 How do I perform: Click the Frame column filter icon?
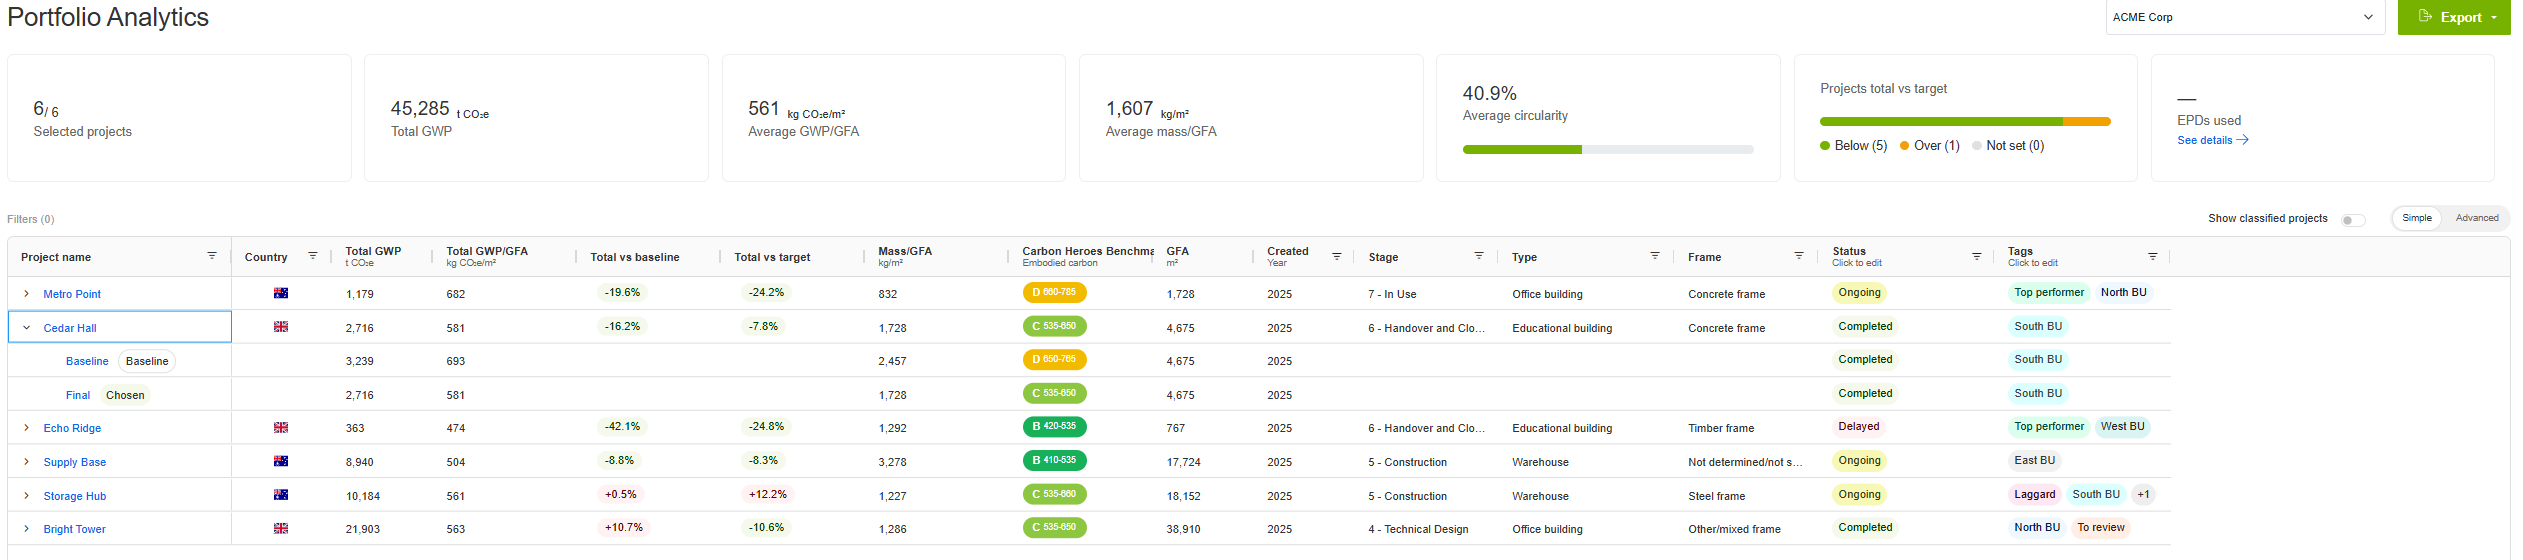click(1799, 256)
